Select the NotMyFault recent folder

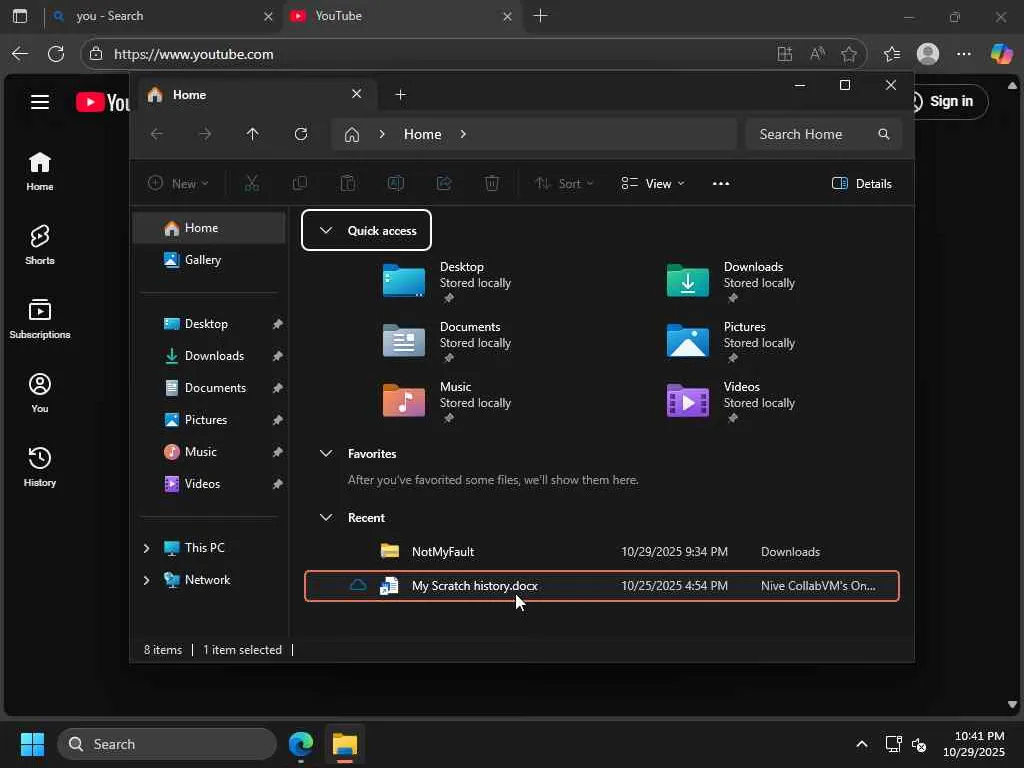(442, 552)
